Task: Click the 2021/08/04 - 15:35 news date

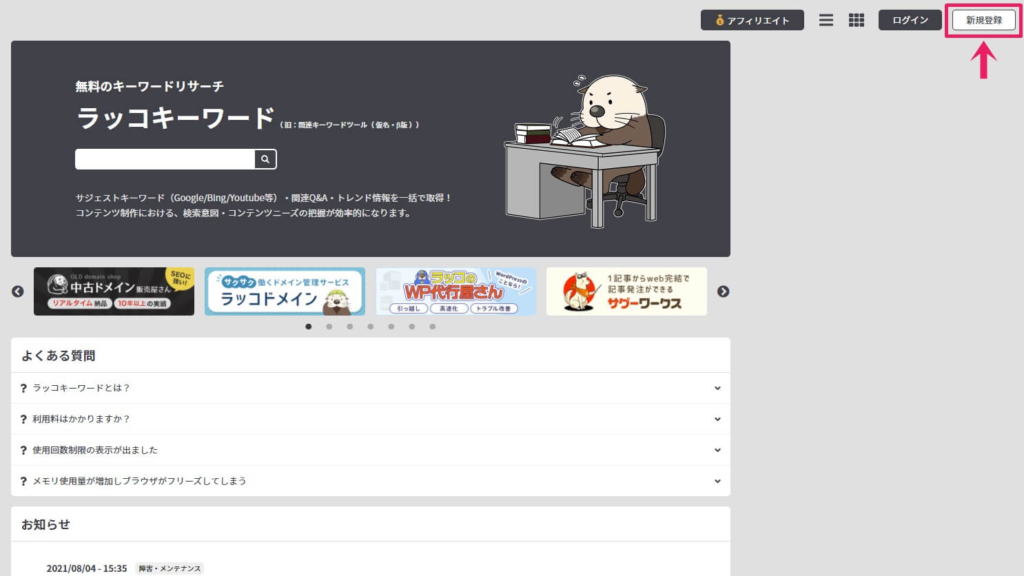Action: (x=87, y=569)
